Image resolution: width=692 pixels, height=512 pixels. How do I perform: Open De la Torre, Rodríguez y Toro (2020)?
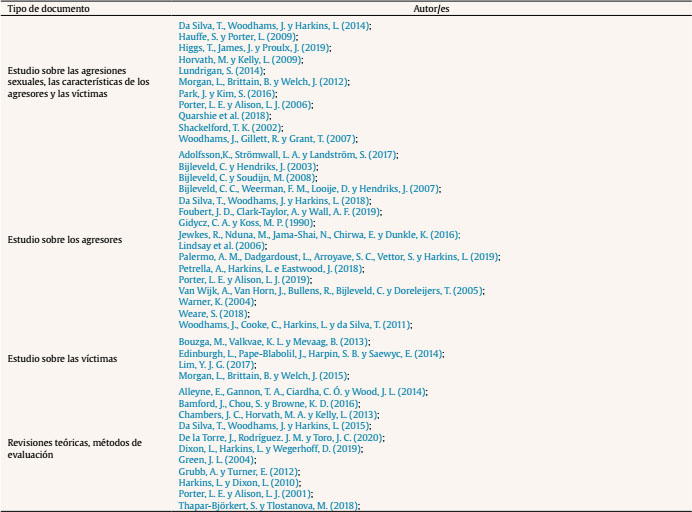pos(281,438)
